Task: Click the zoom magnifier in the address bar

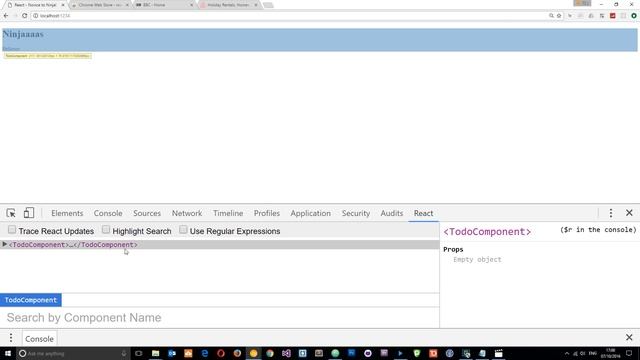Action: point(551,16)
